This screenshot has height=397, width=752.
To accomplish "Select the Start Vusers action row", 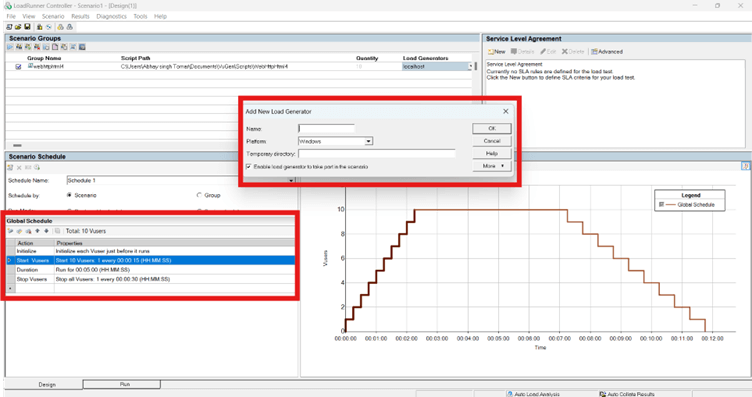I will pyautogui.click(x=151, y=260).
